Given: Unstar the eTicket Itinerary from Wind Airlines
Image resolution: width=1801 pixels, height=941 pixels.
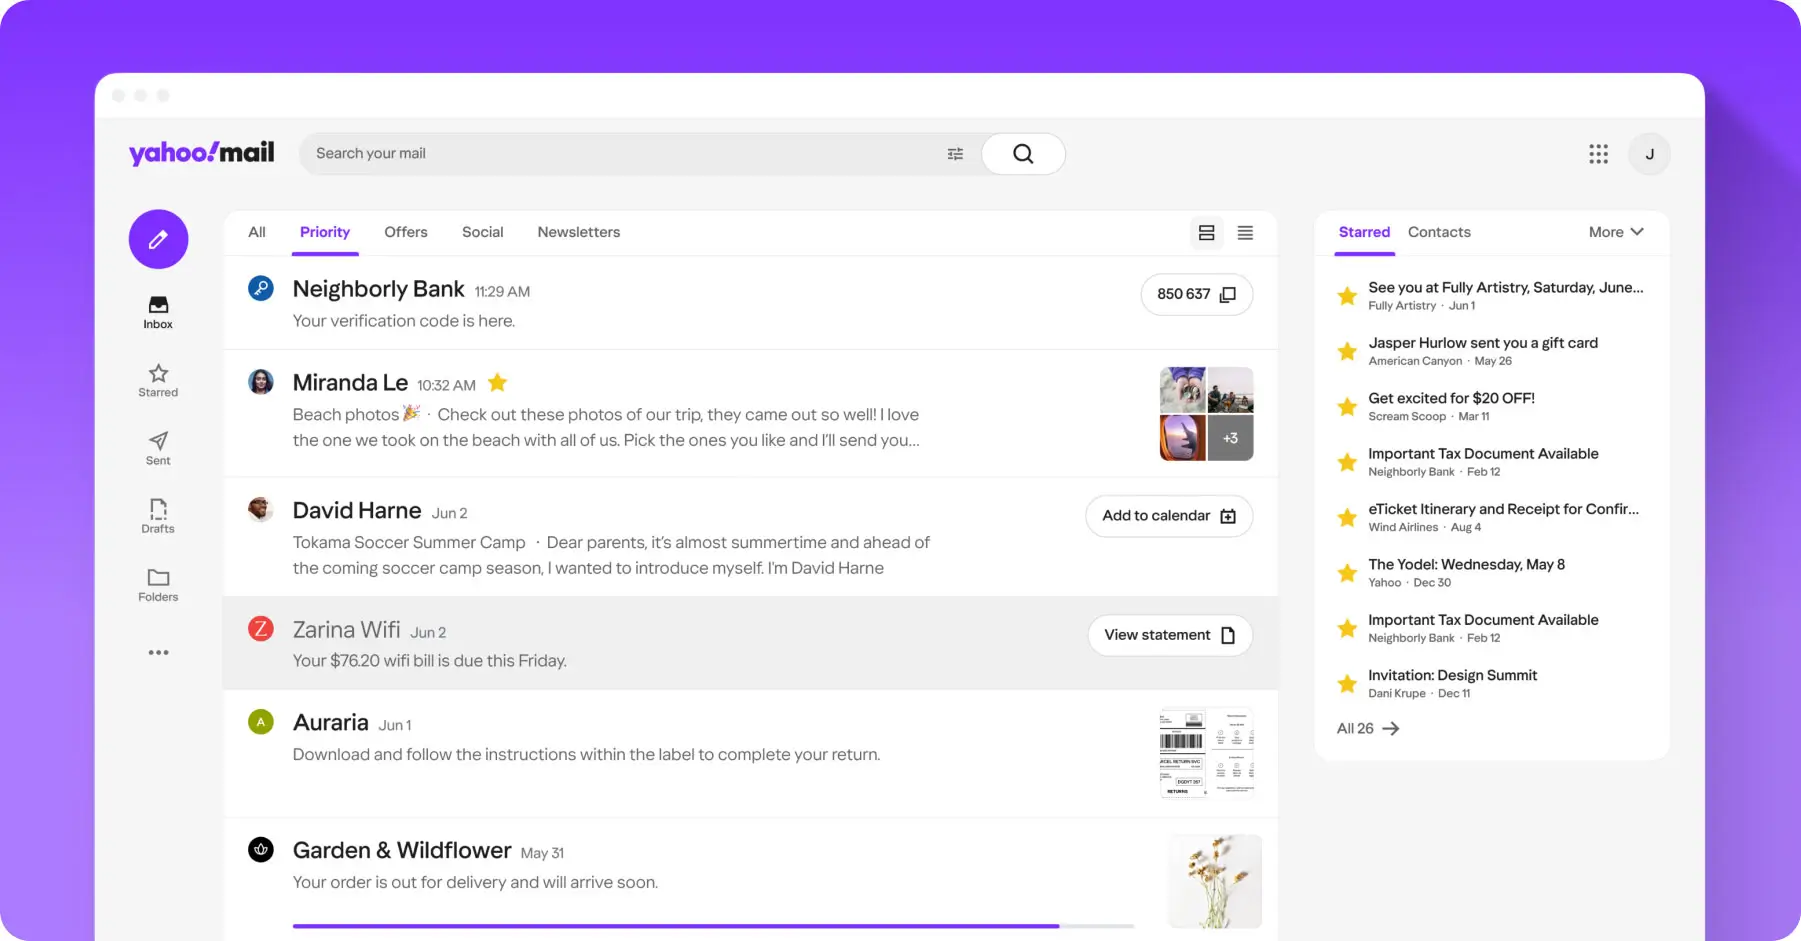Looking at the screenshot, I should (x=1347, y=517).
